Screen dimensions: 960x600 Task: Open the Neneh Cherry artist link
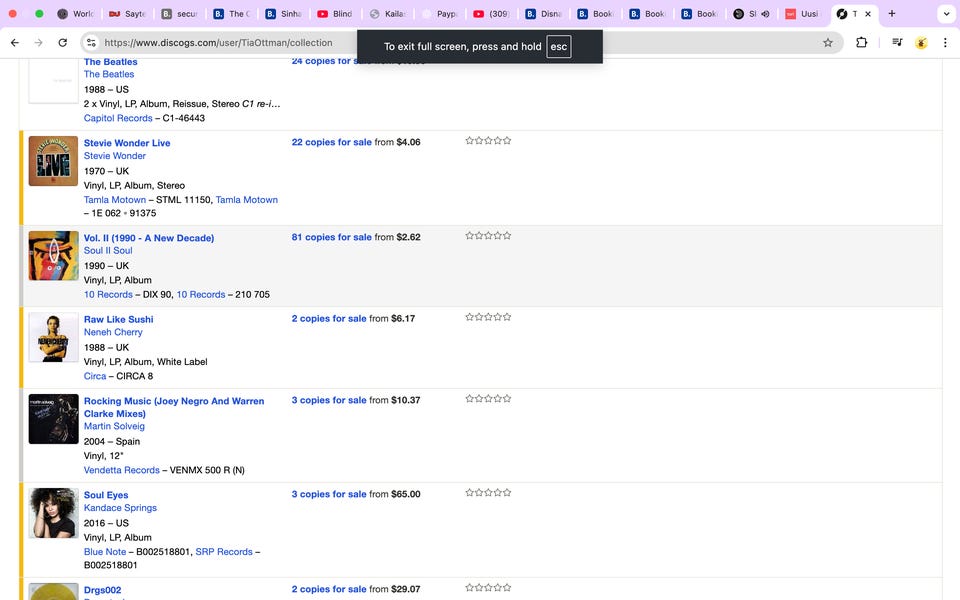tap(113, 332)
